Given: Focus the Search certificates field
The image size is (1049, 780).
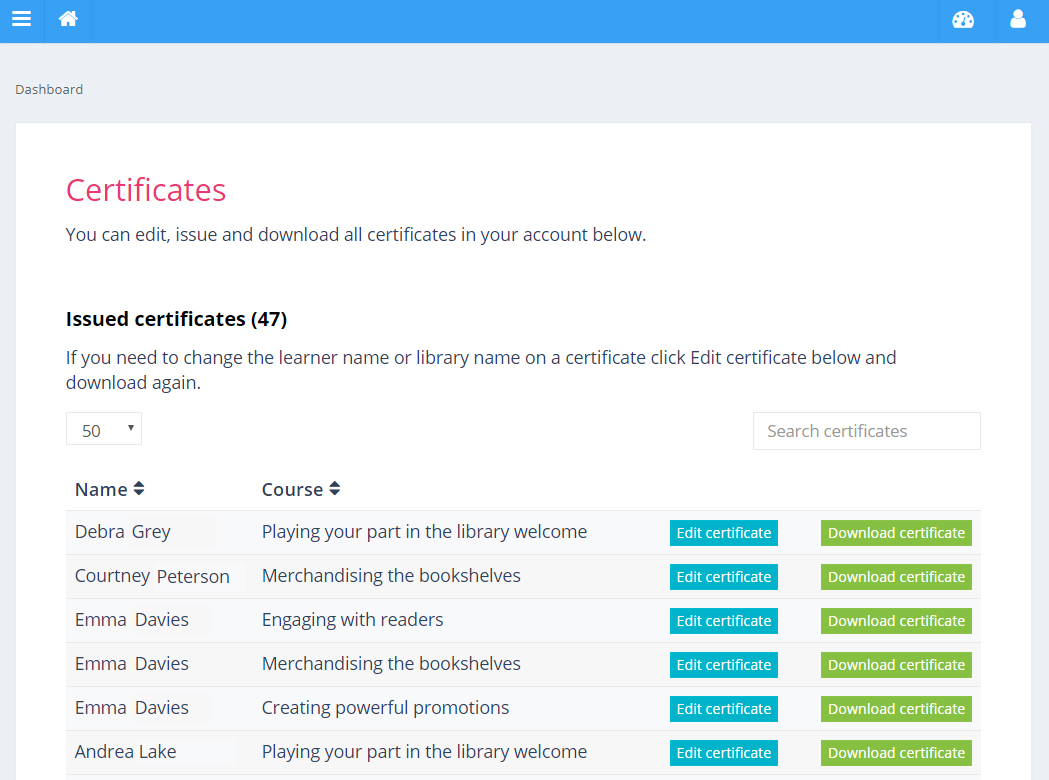Looking at the screenshot, I should (x=866, y=431).
